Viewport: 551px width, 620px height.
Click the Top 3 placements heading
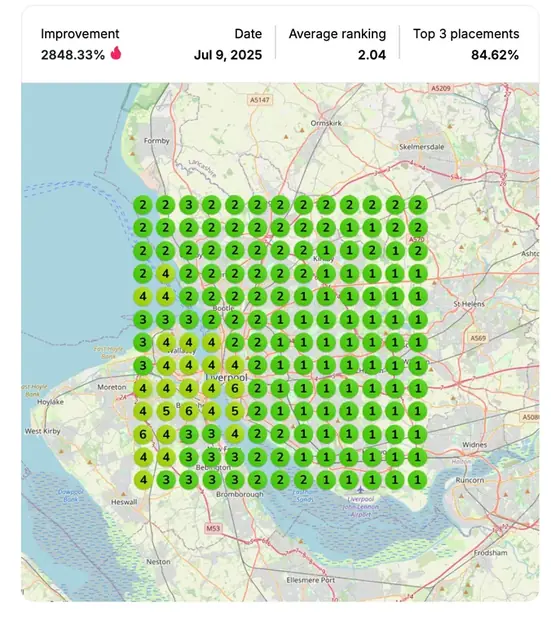point(466,34)
